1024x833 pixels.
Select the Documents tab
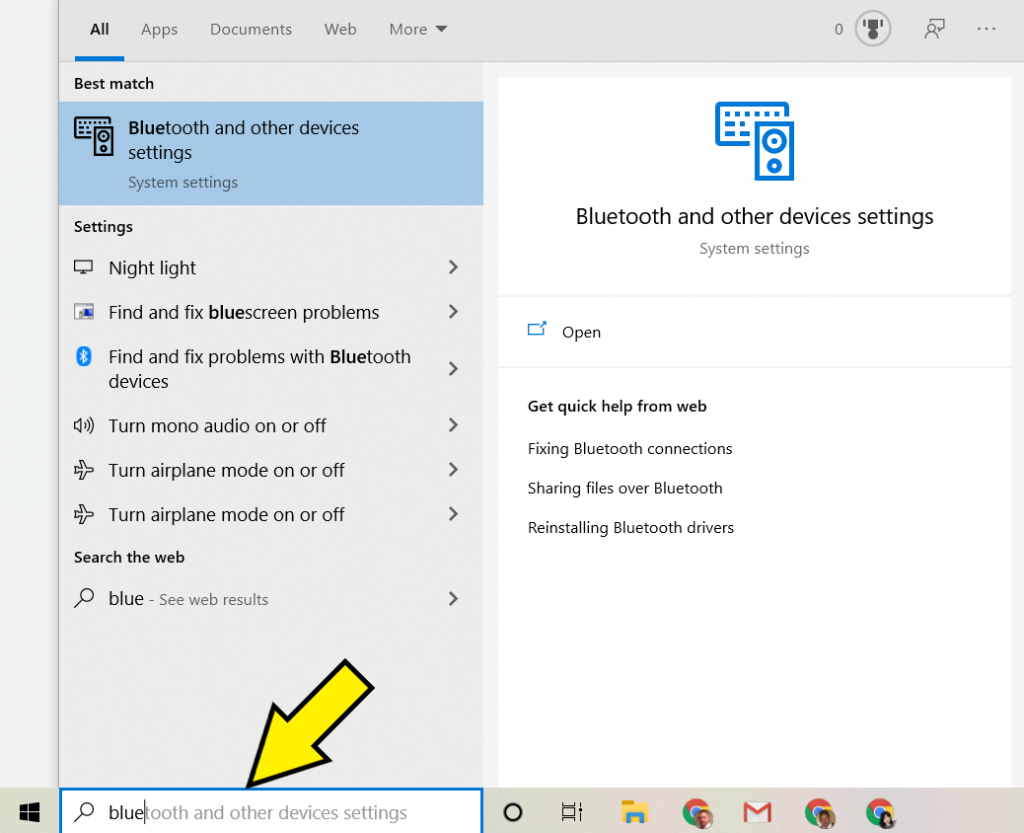tap(251, 29)
